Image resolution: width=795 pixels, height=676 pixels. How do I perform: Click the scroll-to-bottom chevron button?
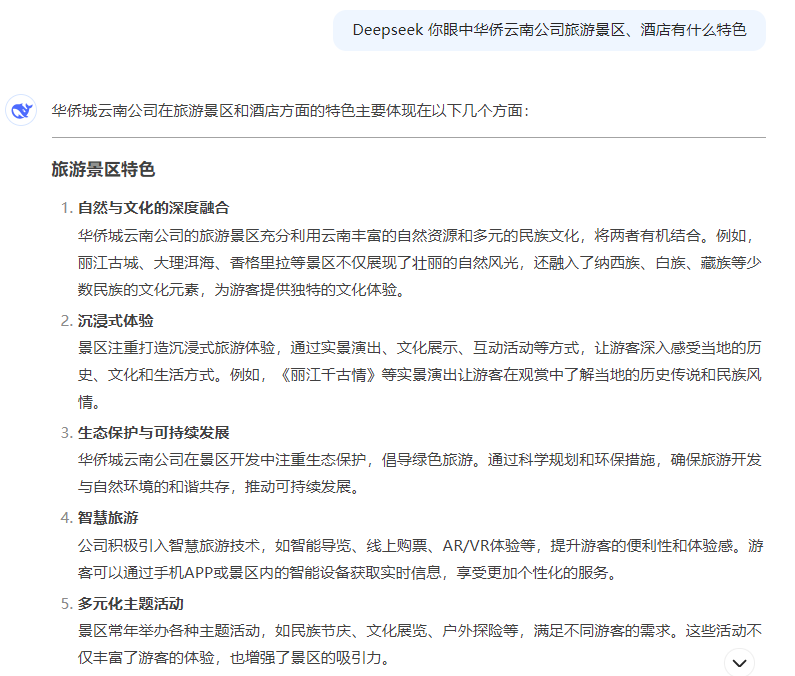[x=739, y=663]
